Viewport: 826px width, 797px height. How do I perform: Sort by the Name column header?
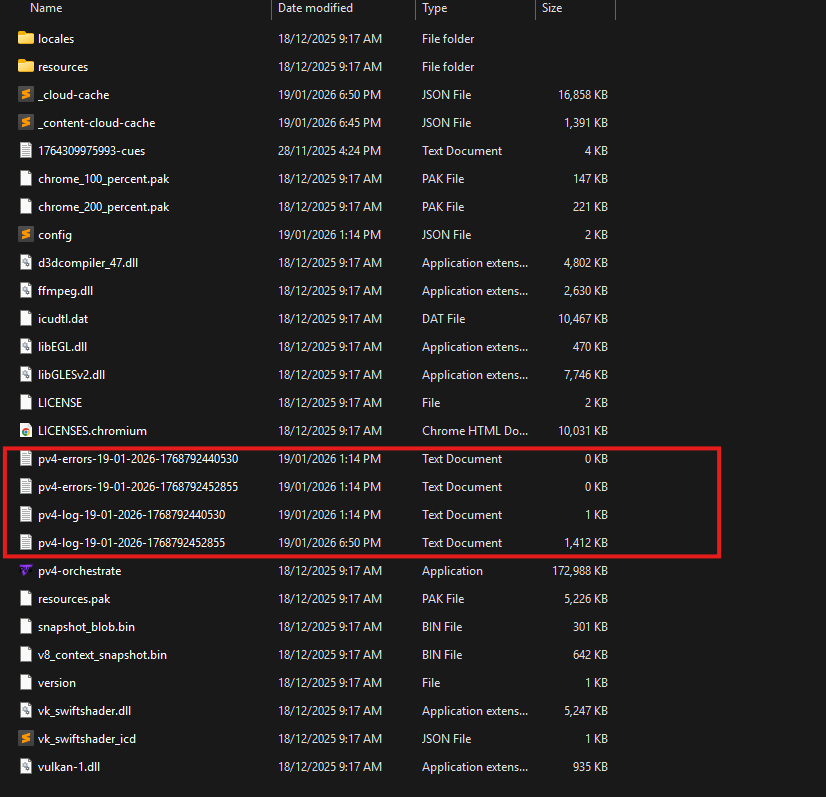point(46,8)
